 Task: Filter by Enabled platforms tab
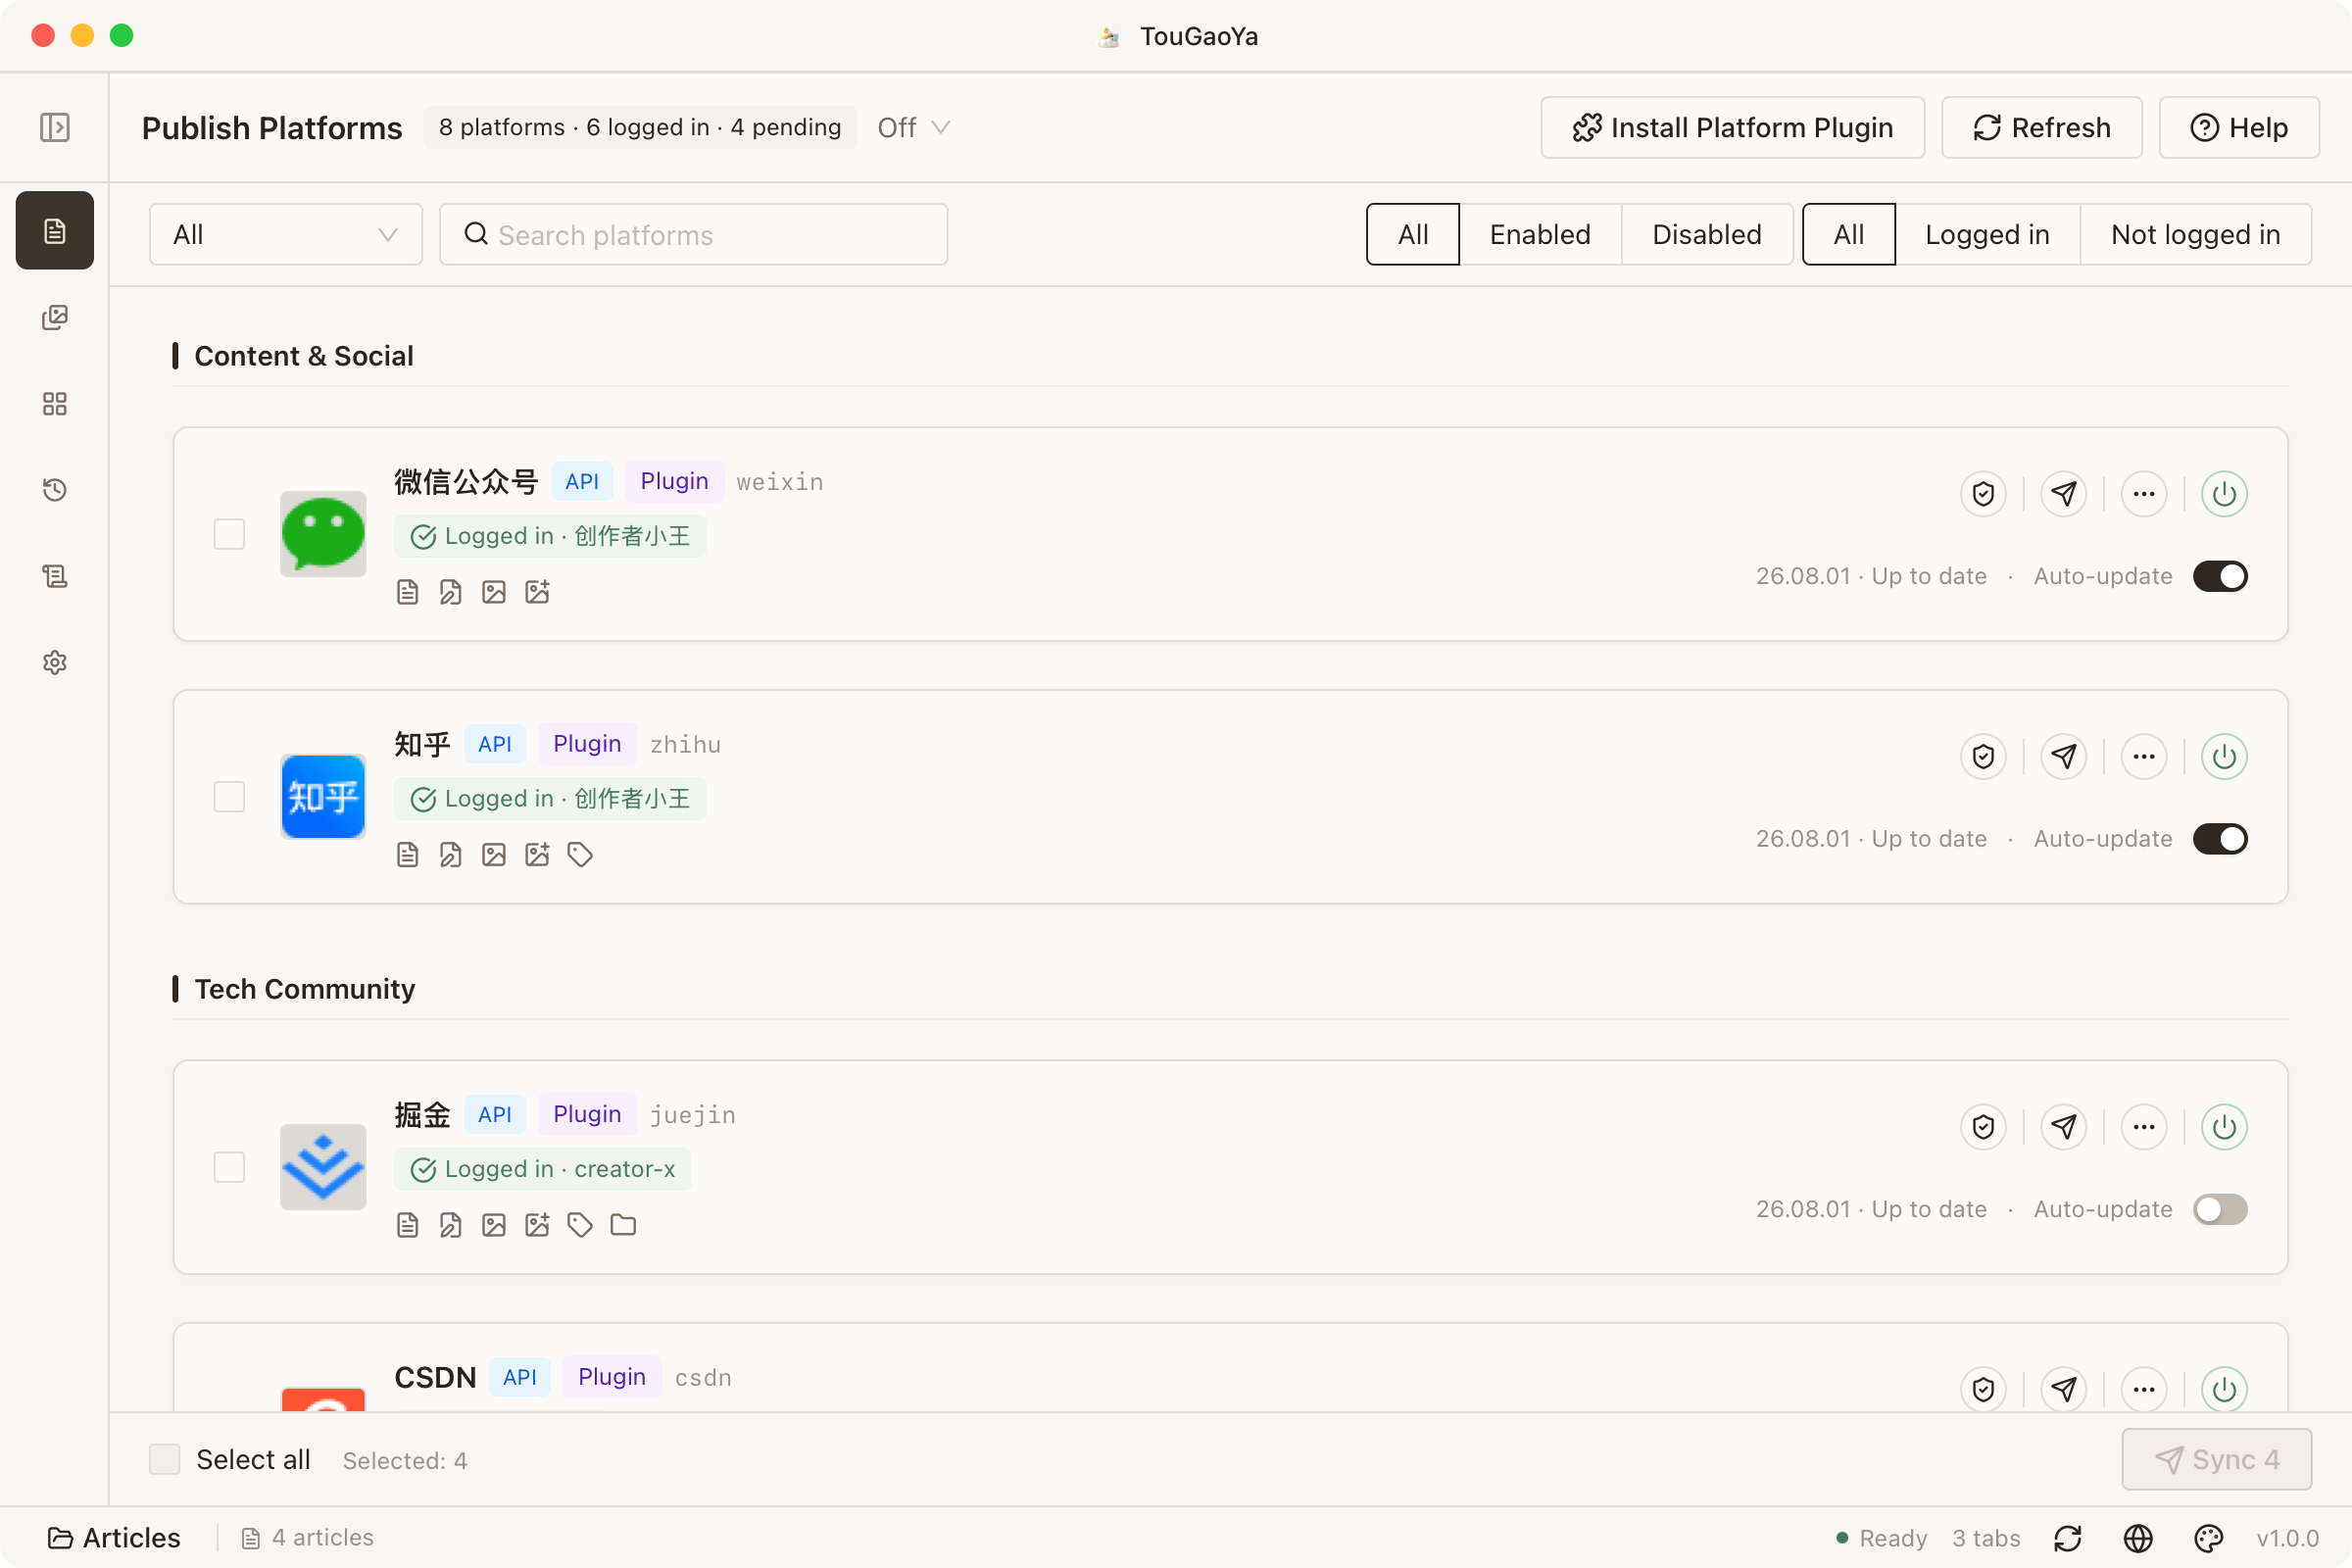[1540, 235]
